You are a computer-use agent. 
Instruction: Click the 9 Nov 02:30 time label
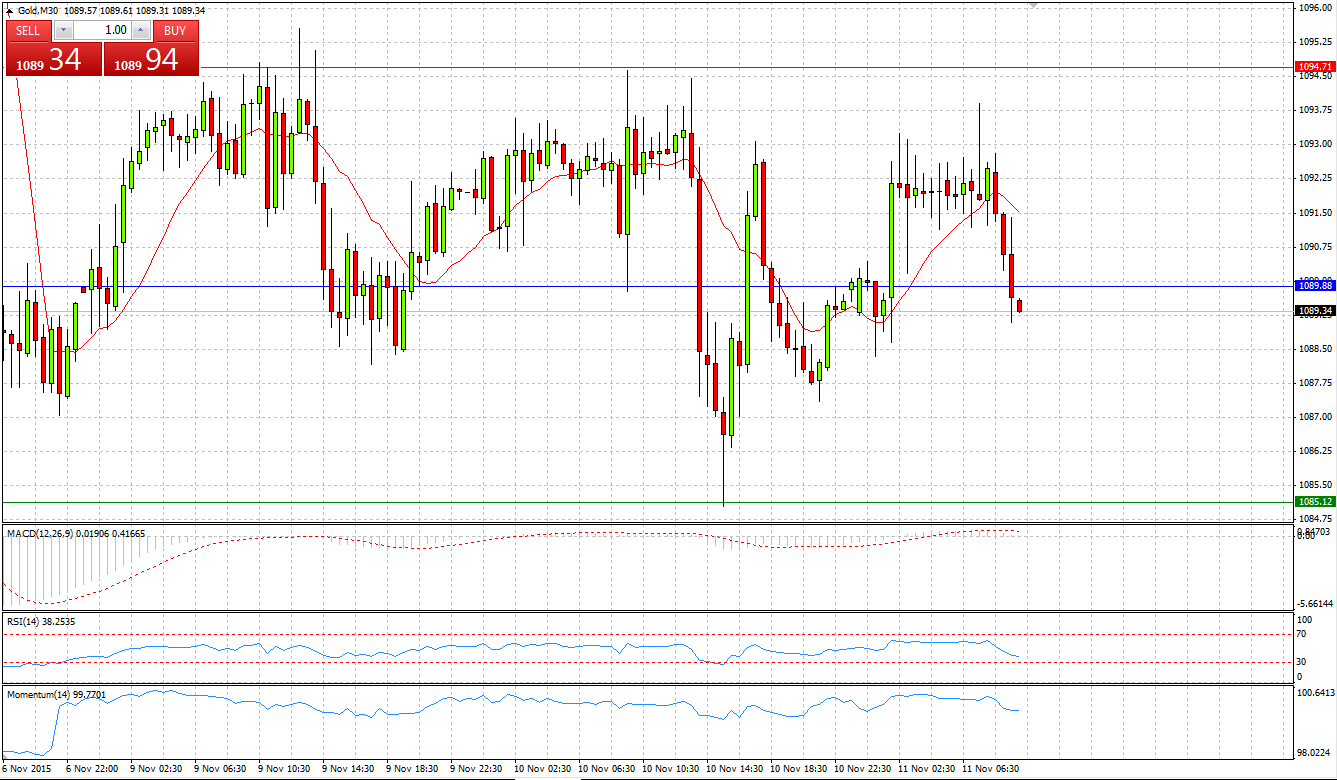(x=156, y=769)
